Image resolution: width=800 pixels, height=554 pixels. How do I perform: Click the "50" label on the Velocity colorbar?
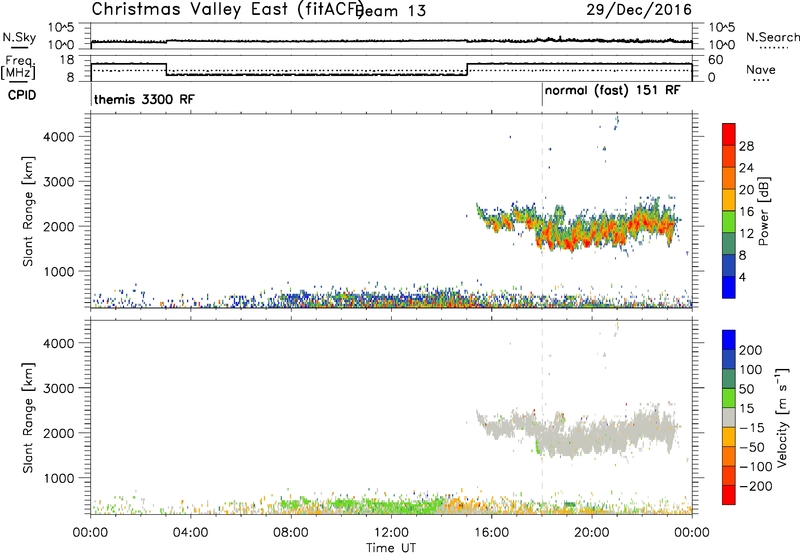[x=746, y=389]
